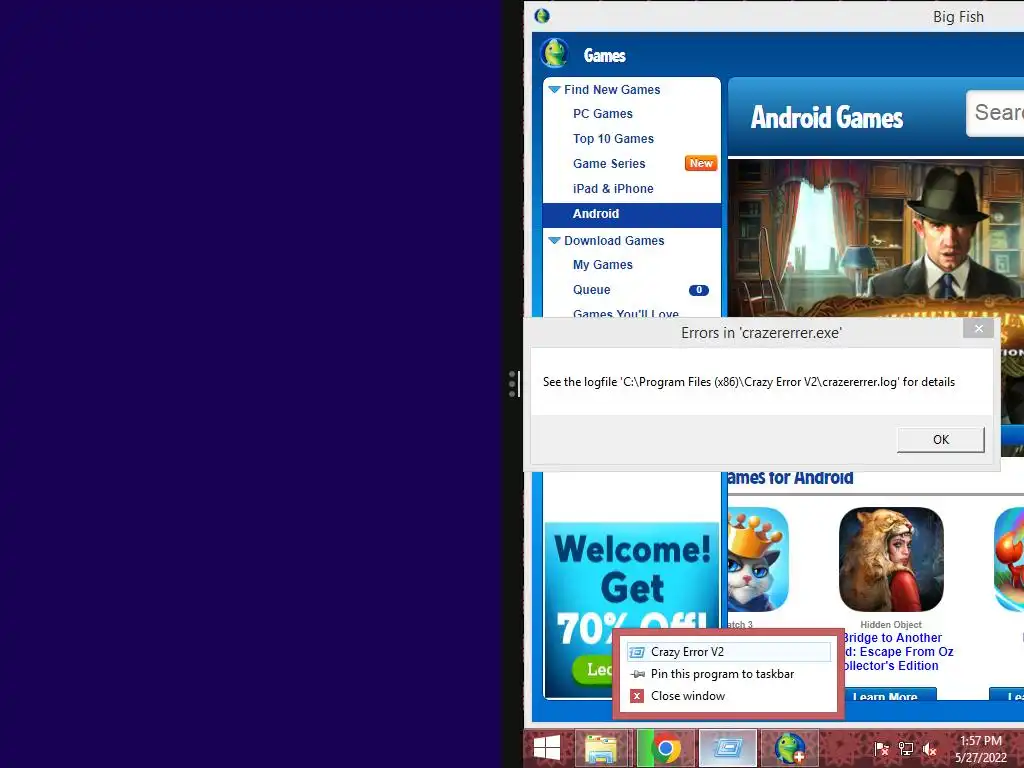Click the orange New badge by Game Series
The width and height of the screenshot is (1024, 768).
(x=701, y=163)
